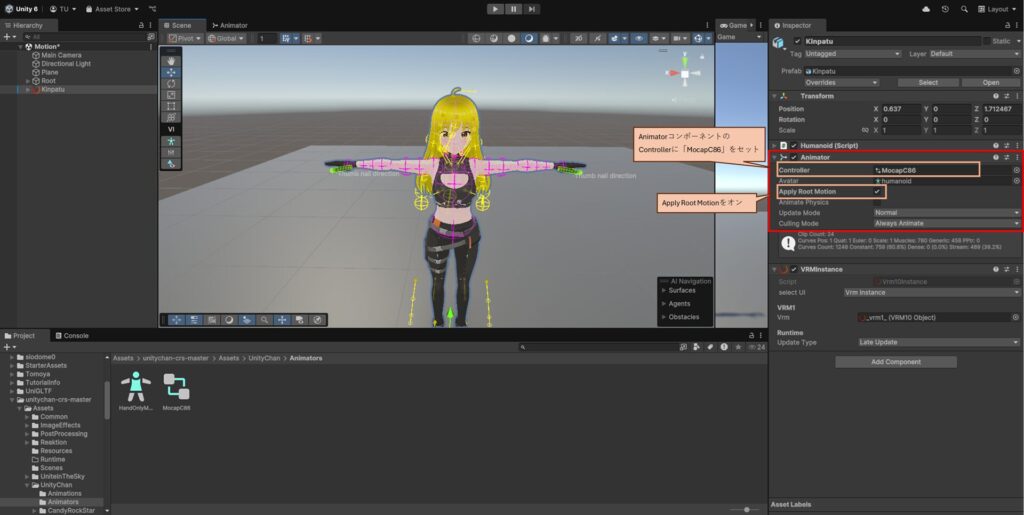
Task: Open Animators folder in Project tree
Action: tap(63, 502)
